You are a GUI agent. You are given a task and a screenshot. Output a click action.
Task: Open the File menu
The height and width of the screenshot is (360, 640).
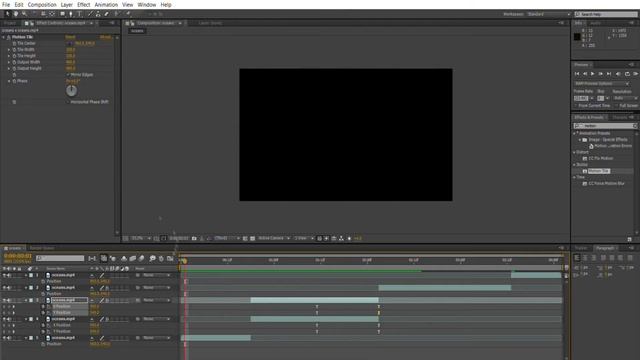(x=6, y=4)
